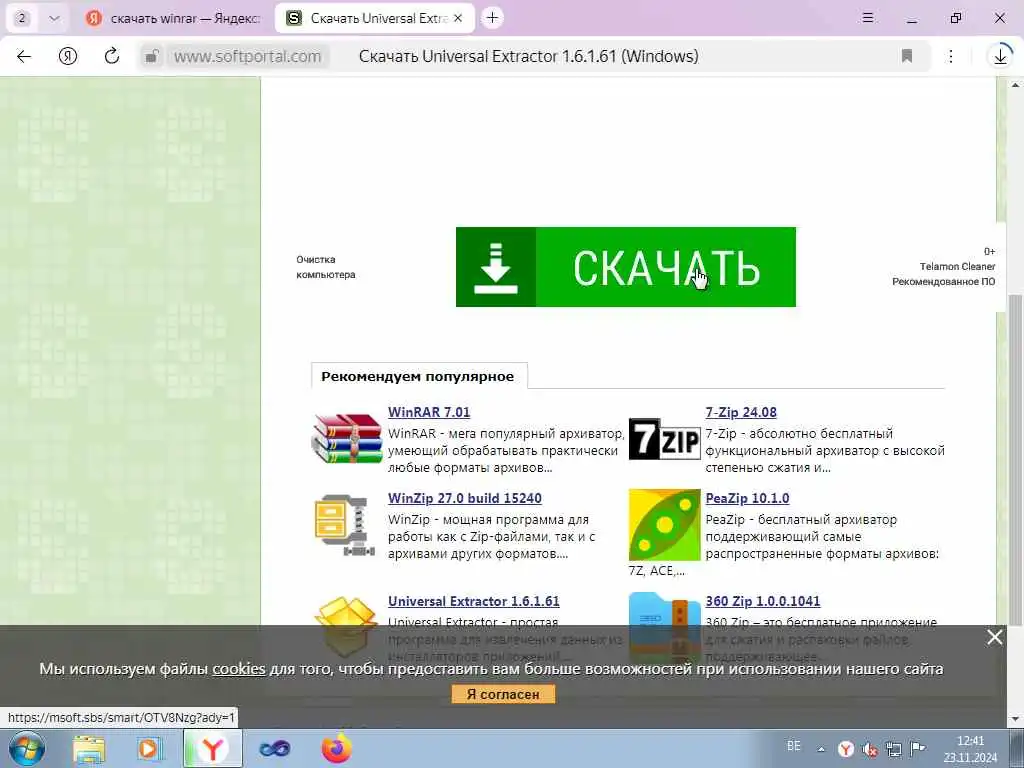Screen dimensions: 1024x768
Task: Open the Action Center flag icon
Action: pyautogui.click(x=918, y=748)
